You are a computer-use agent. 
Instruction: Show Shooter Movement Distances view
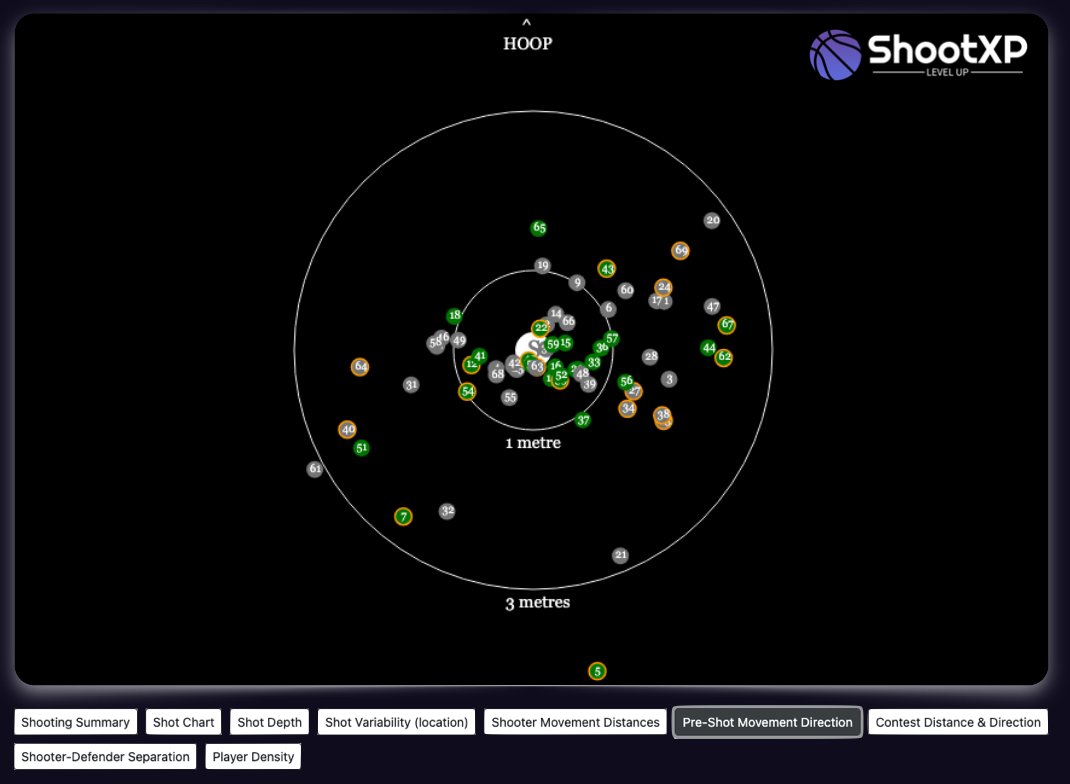click(x=575, y=722)
